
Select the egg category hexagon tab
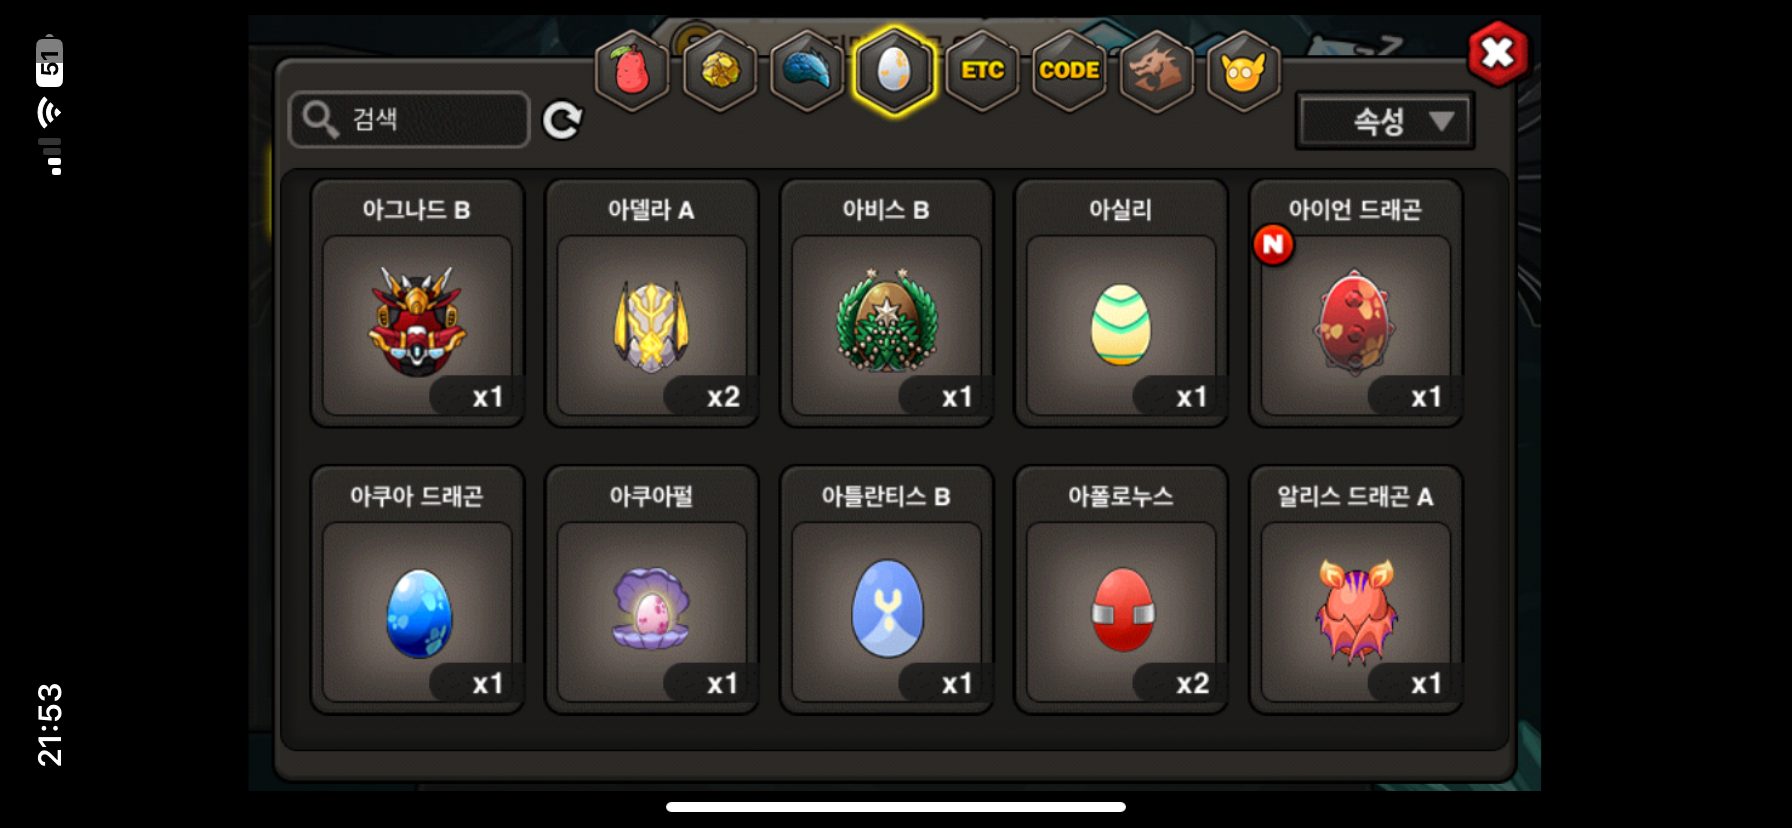pyautogui.click(x=895, y=70)
